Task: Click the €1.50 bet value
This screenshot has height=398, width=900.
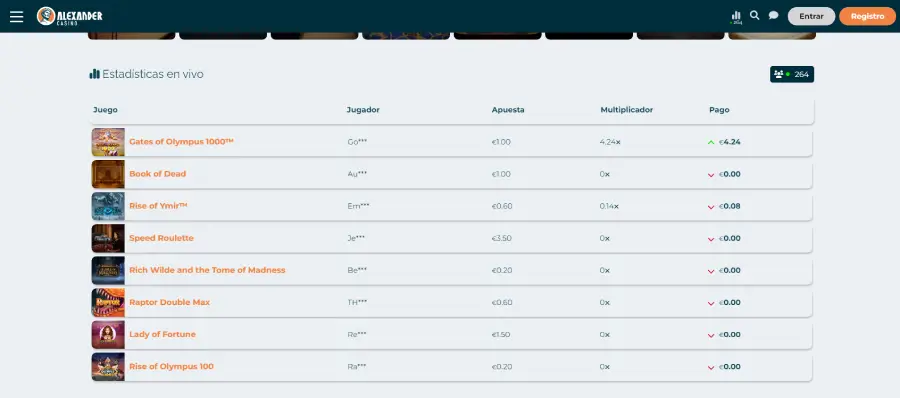Action: (501, 335)
